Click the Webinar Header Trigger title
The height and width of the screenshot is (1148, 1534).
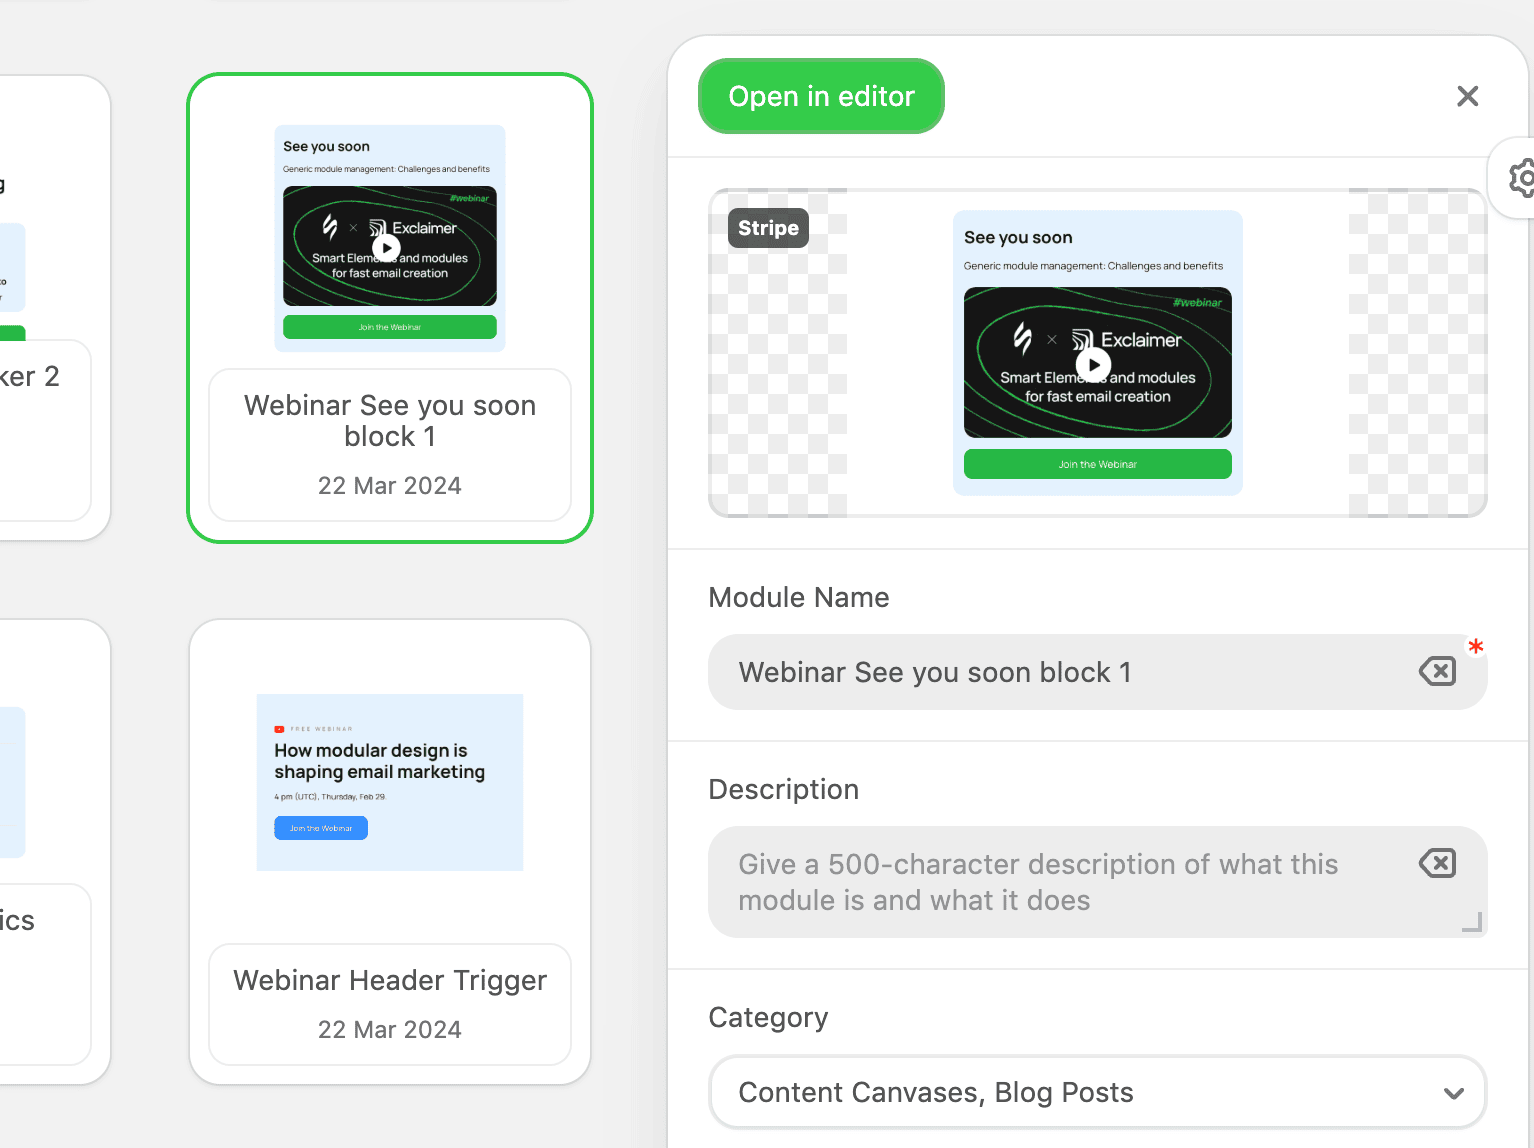tap(390, 980)
